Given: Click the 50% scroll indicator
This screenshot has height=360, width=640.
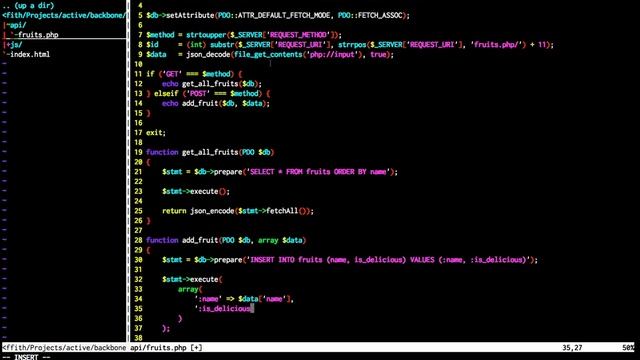Looking at the screenshot, I should click(x=629, y=348).
